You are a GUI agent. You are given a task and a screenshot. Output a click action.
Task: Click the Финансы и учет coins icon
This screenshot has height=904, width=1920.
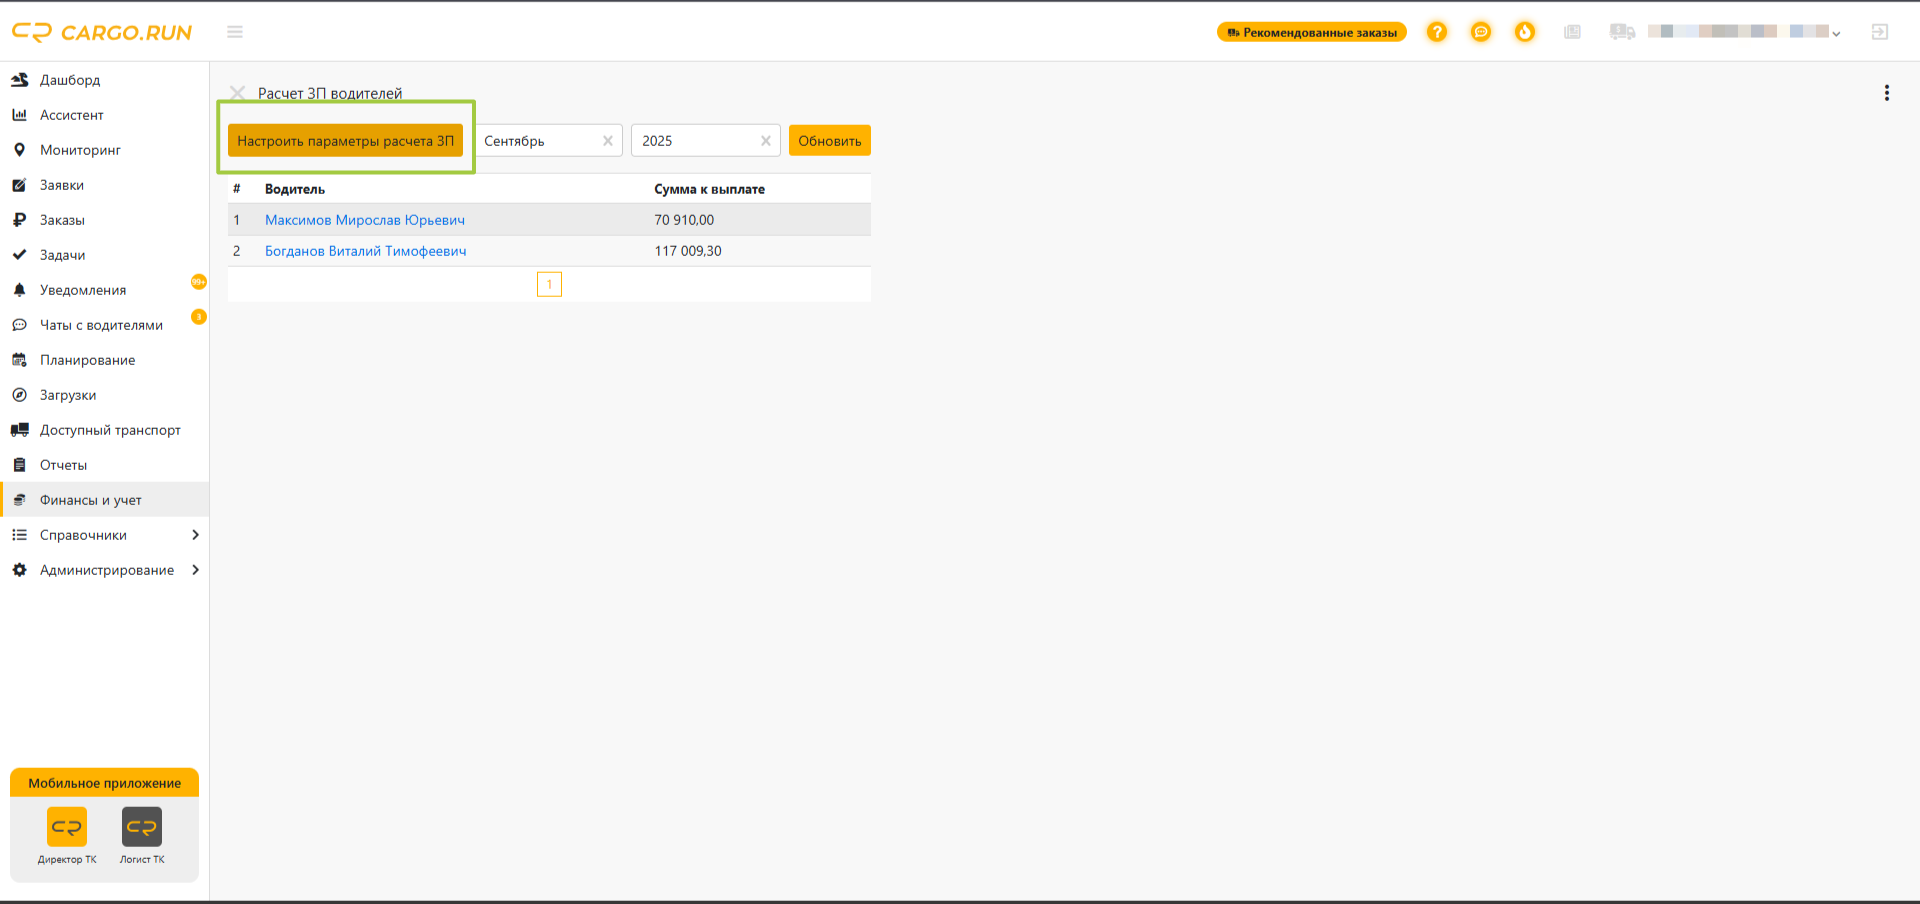(19, 500)
